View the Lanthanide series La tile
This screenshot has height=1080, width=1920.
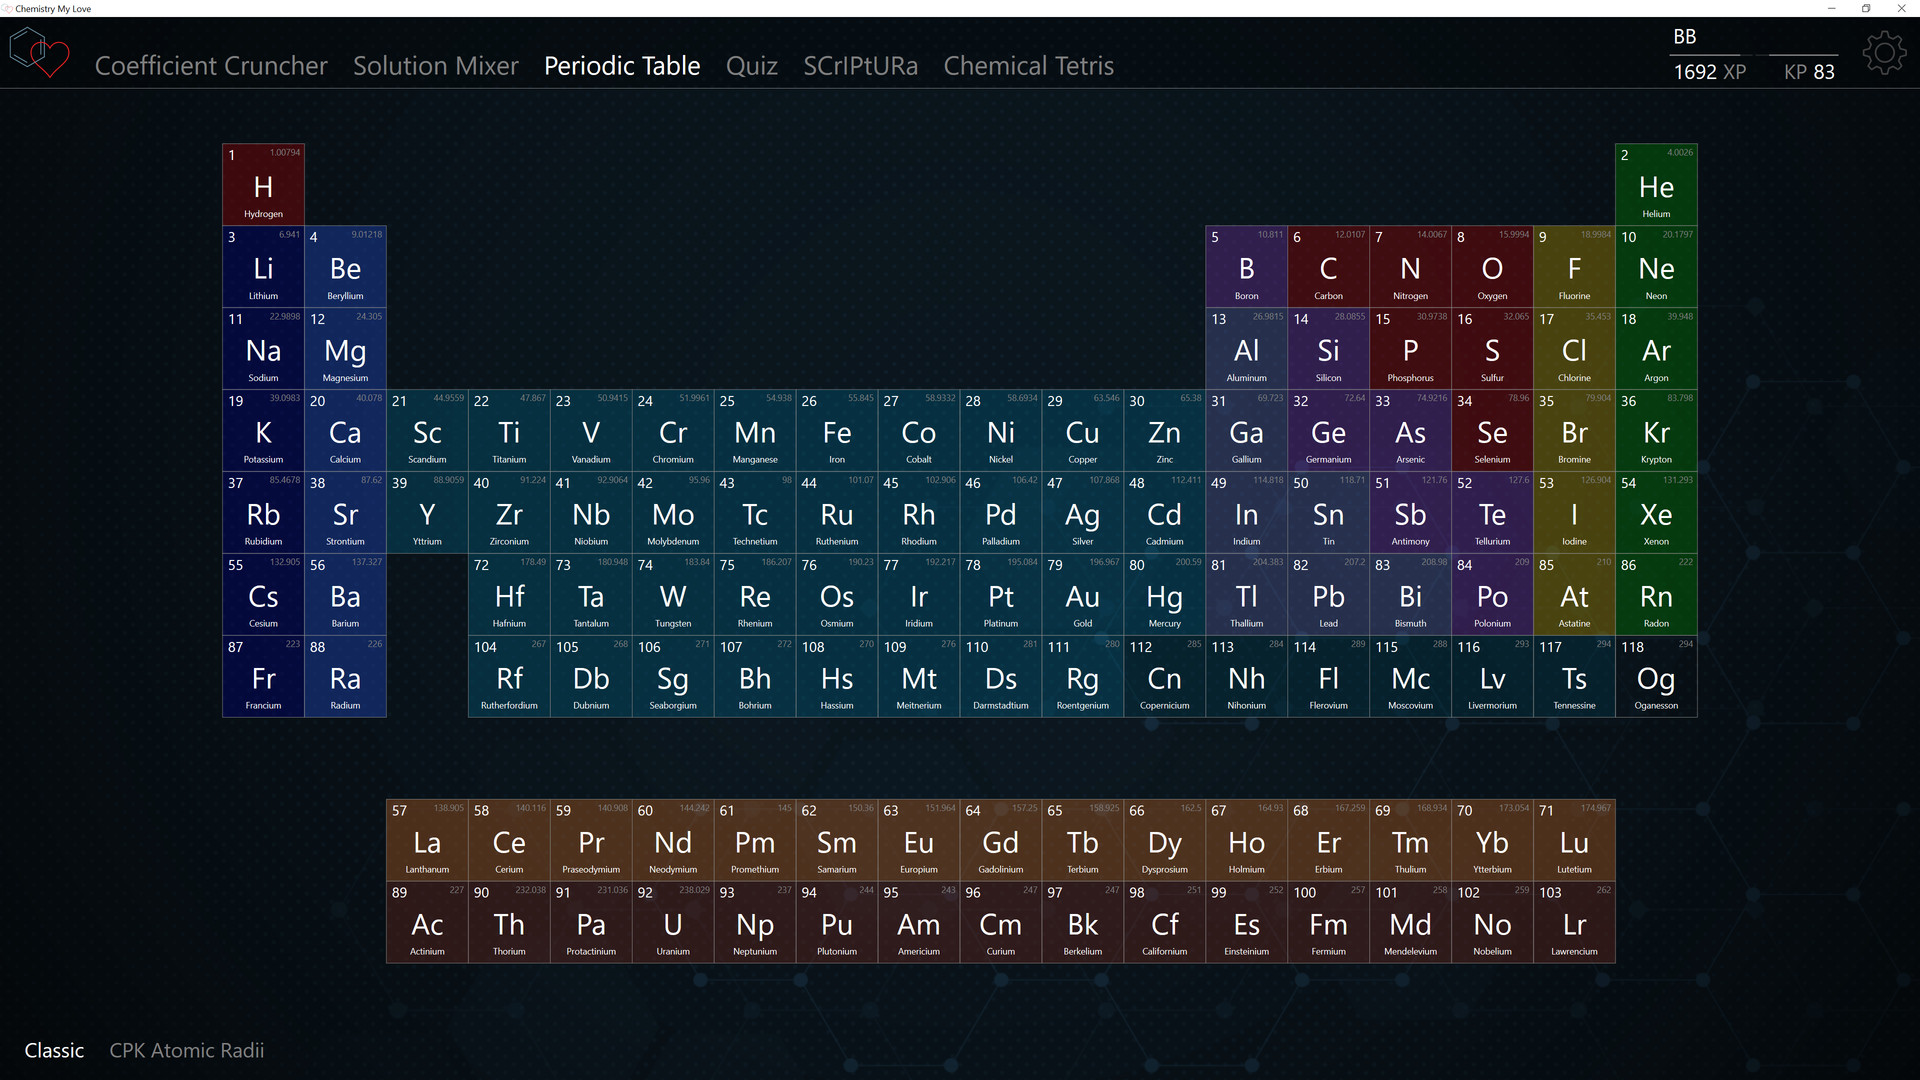click(x=427, y=839)
